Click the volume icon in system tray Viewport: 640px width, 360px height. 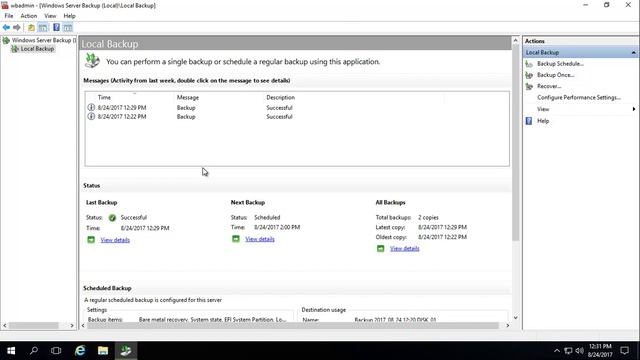pyautogui.click(x=580, y=351)
